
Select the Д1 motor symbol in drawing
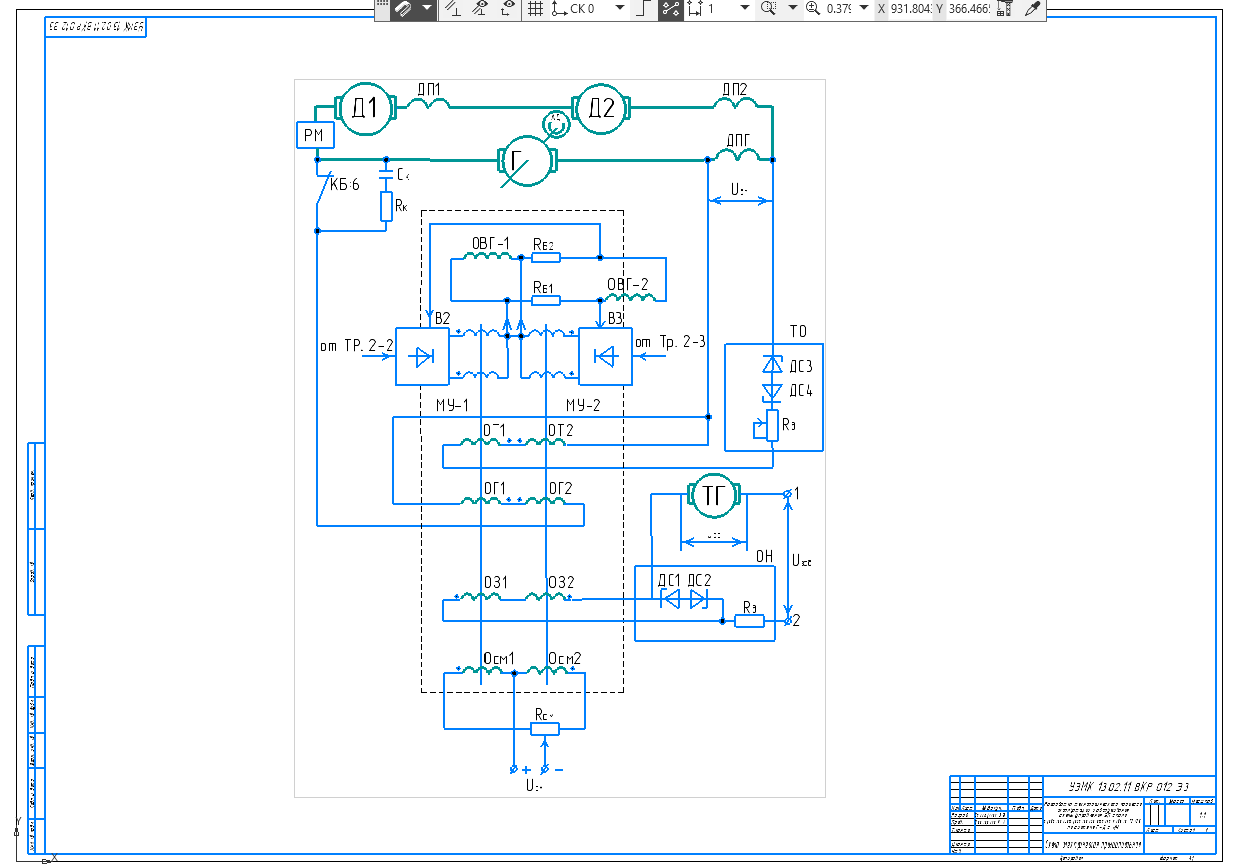pos(367,108)
